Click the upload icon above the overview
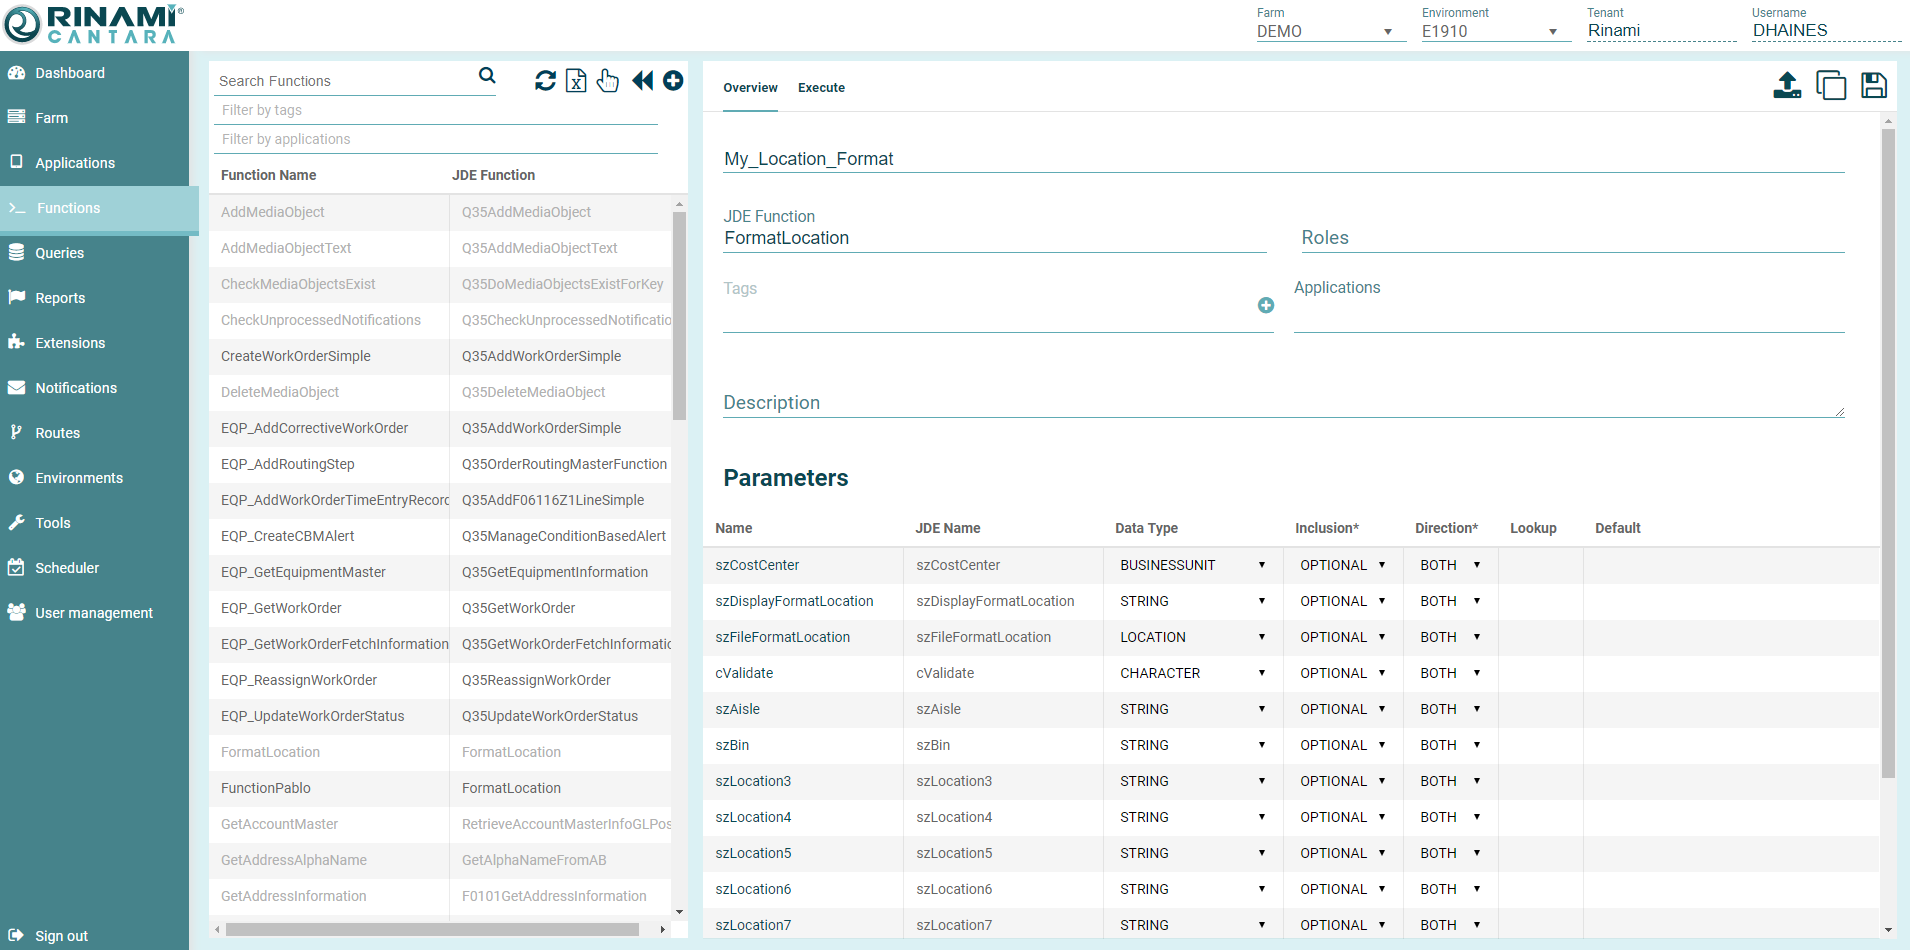 click(x=1787, y=86)
